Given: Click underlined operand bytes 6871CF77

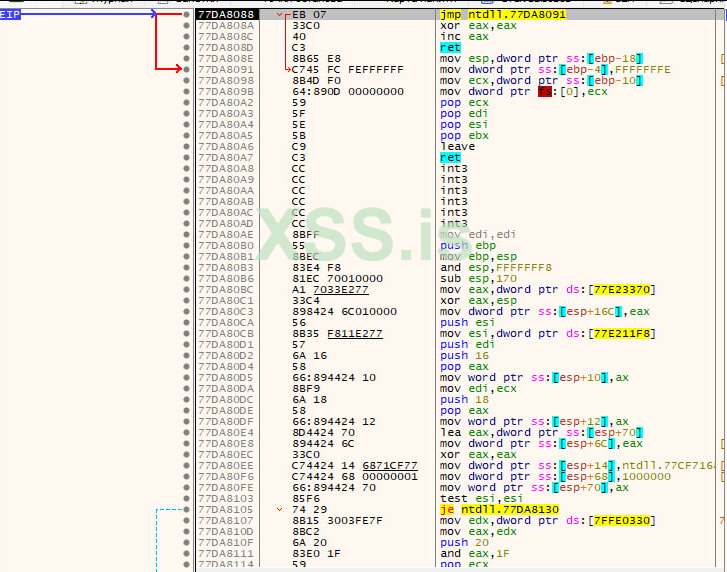Looking at the screenshot, I should tap(390, 465).
